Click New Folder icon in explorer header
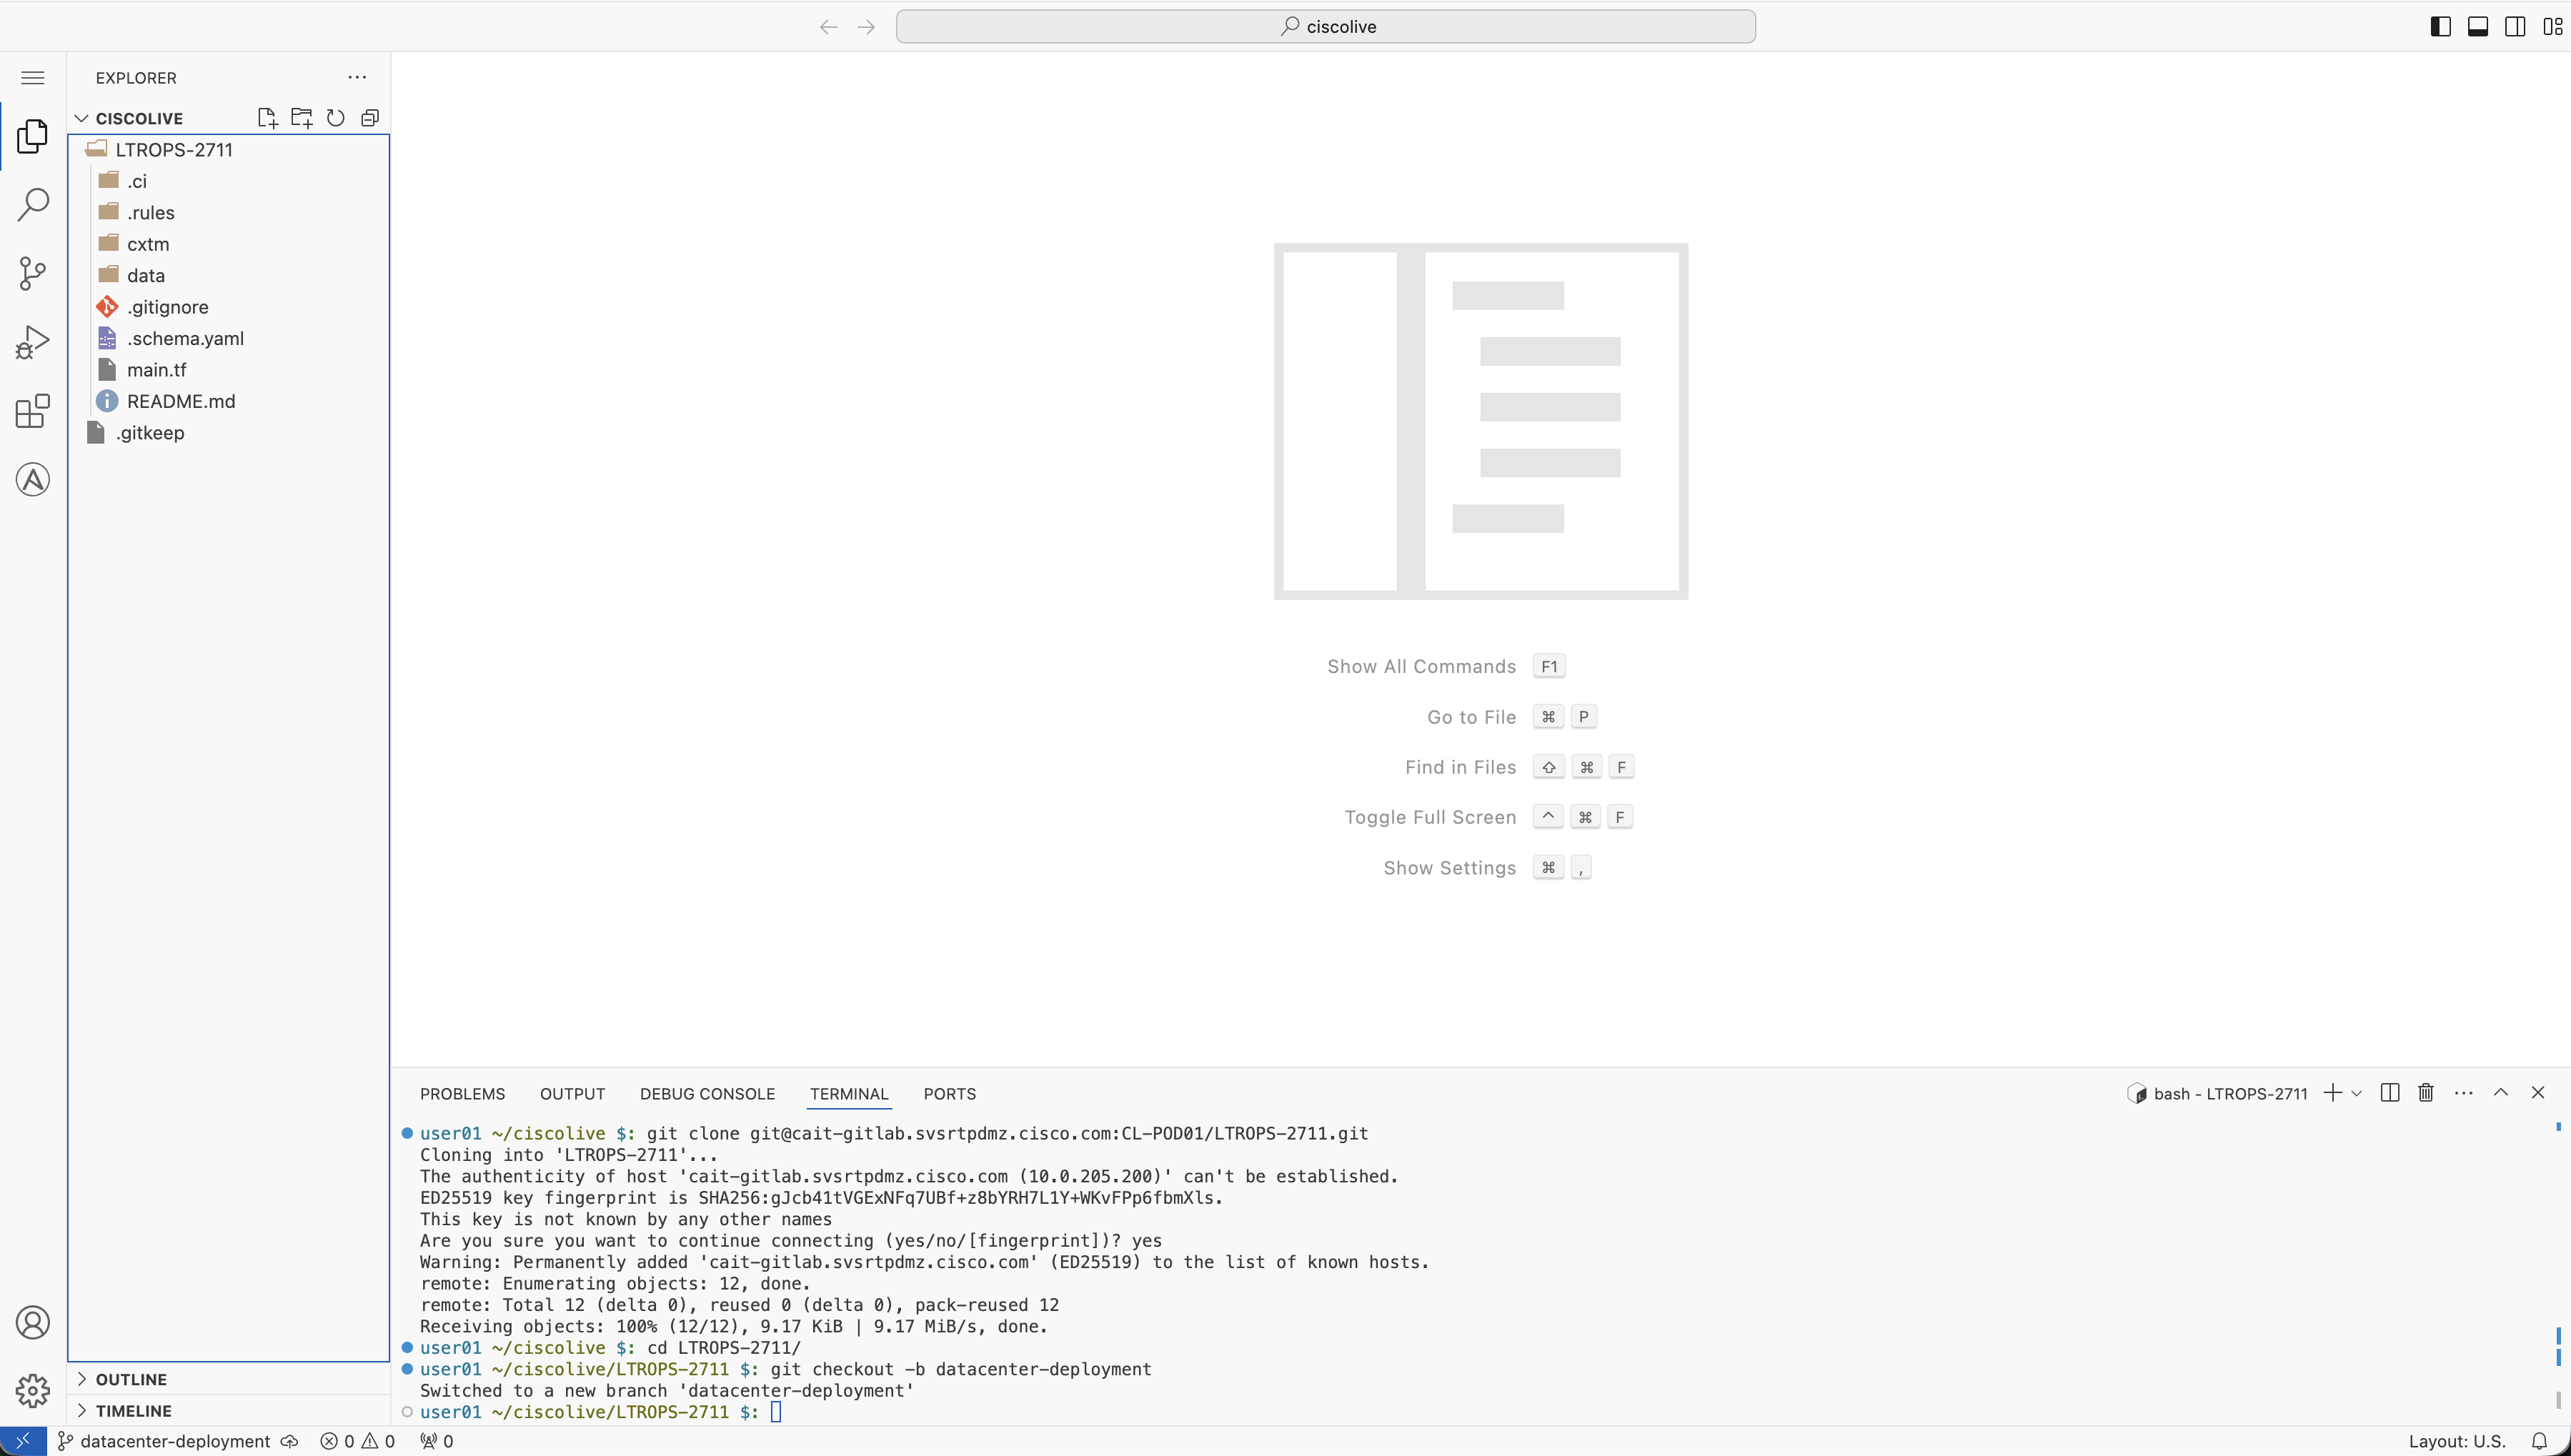2571x1456 pixels. pos(301,118)
